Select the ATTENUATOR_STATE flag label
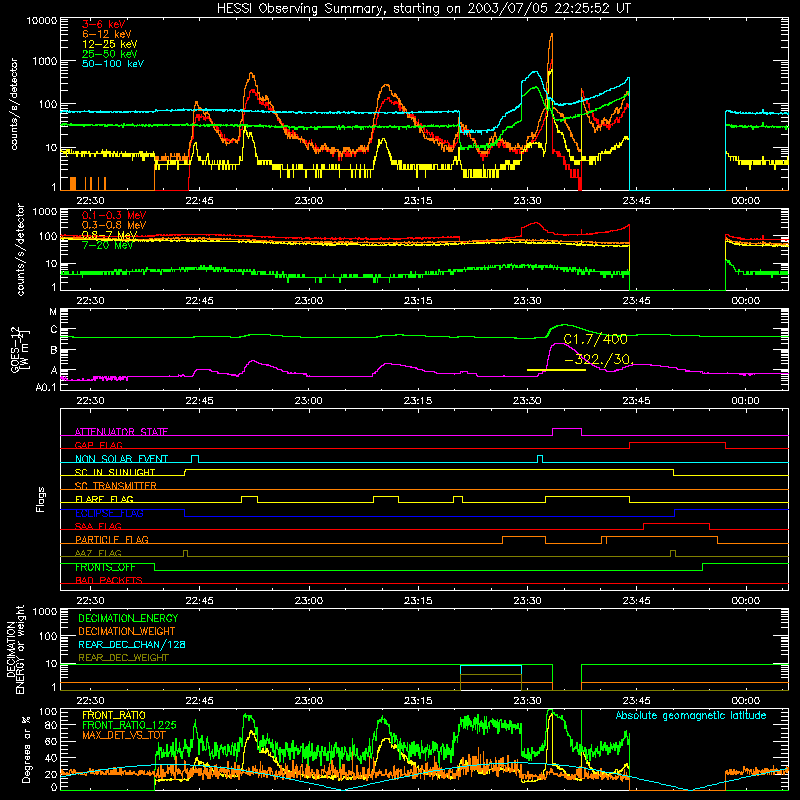 [x=121, y=432]
